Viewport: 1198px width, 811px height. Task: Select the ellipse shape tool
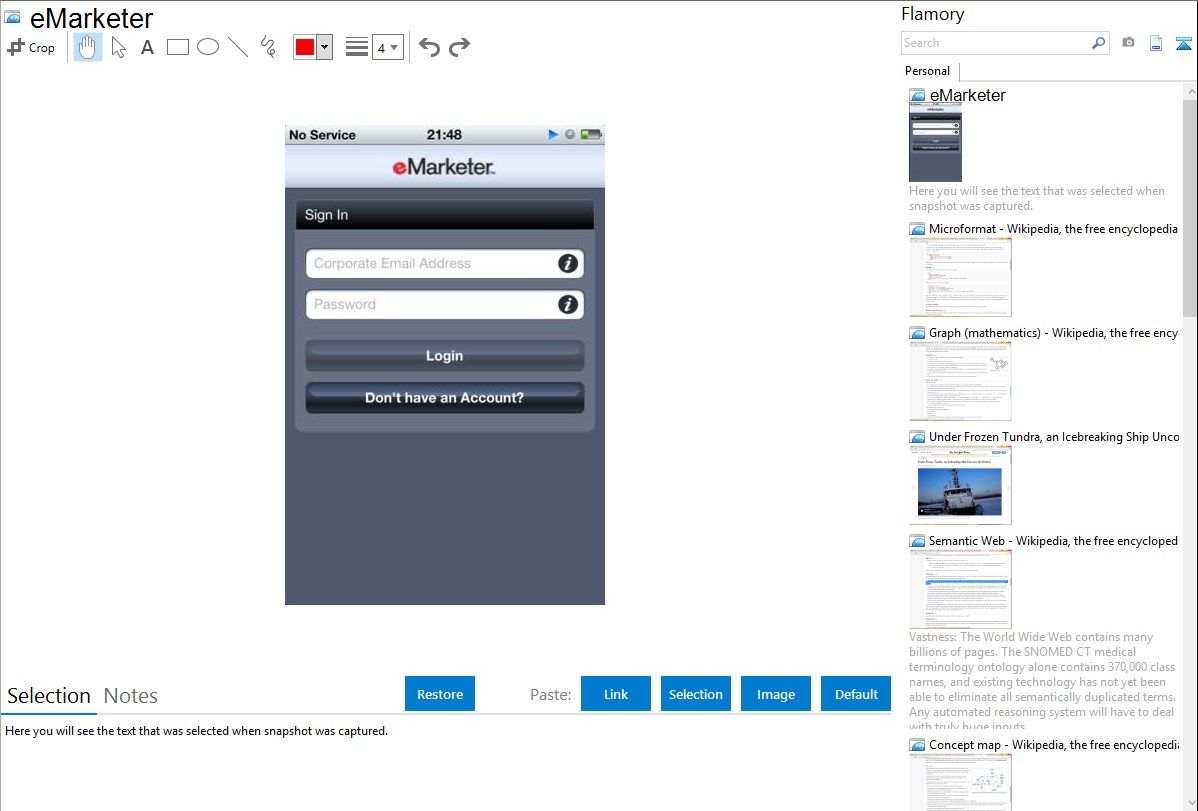tap(208, 47)
